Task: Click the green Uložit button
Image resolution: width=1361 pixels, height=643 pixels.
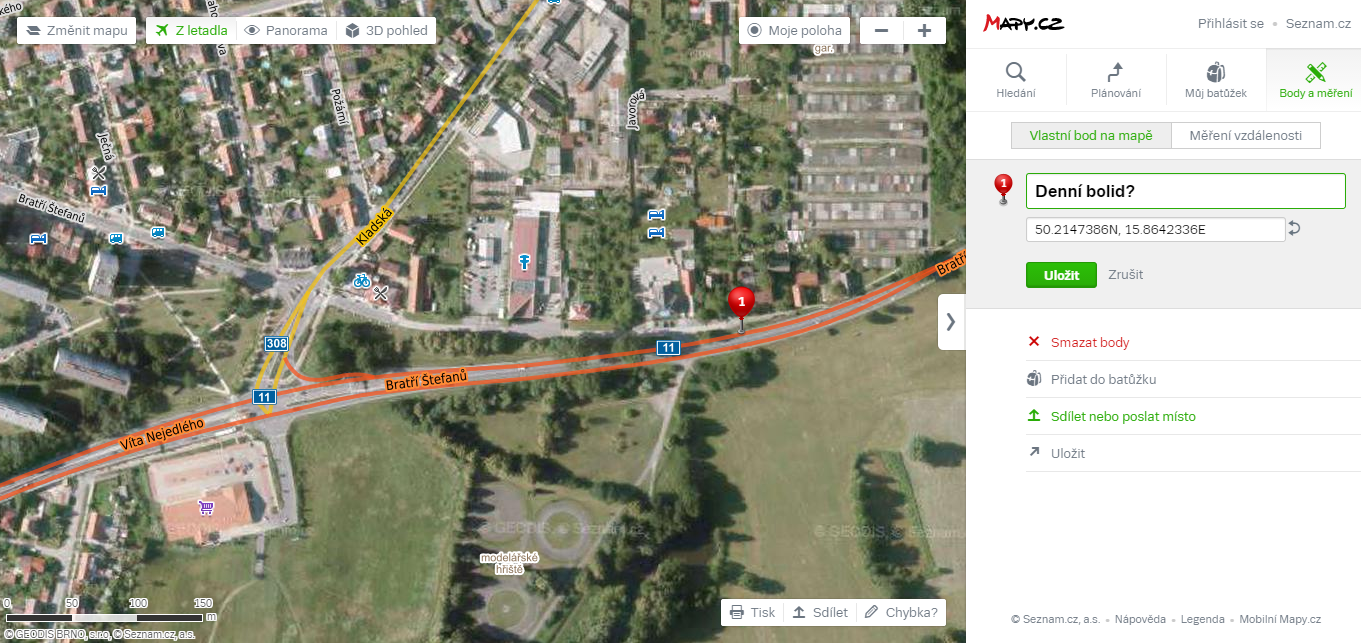Action: pyautogui.click(x=1061, y=275)
